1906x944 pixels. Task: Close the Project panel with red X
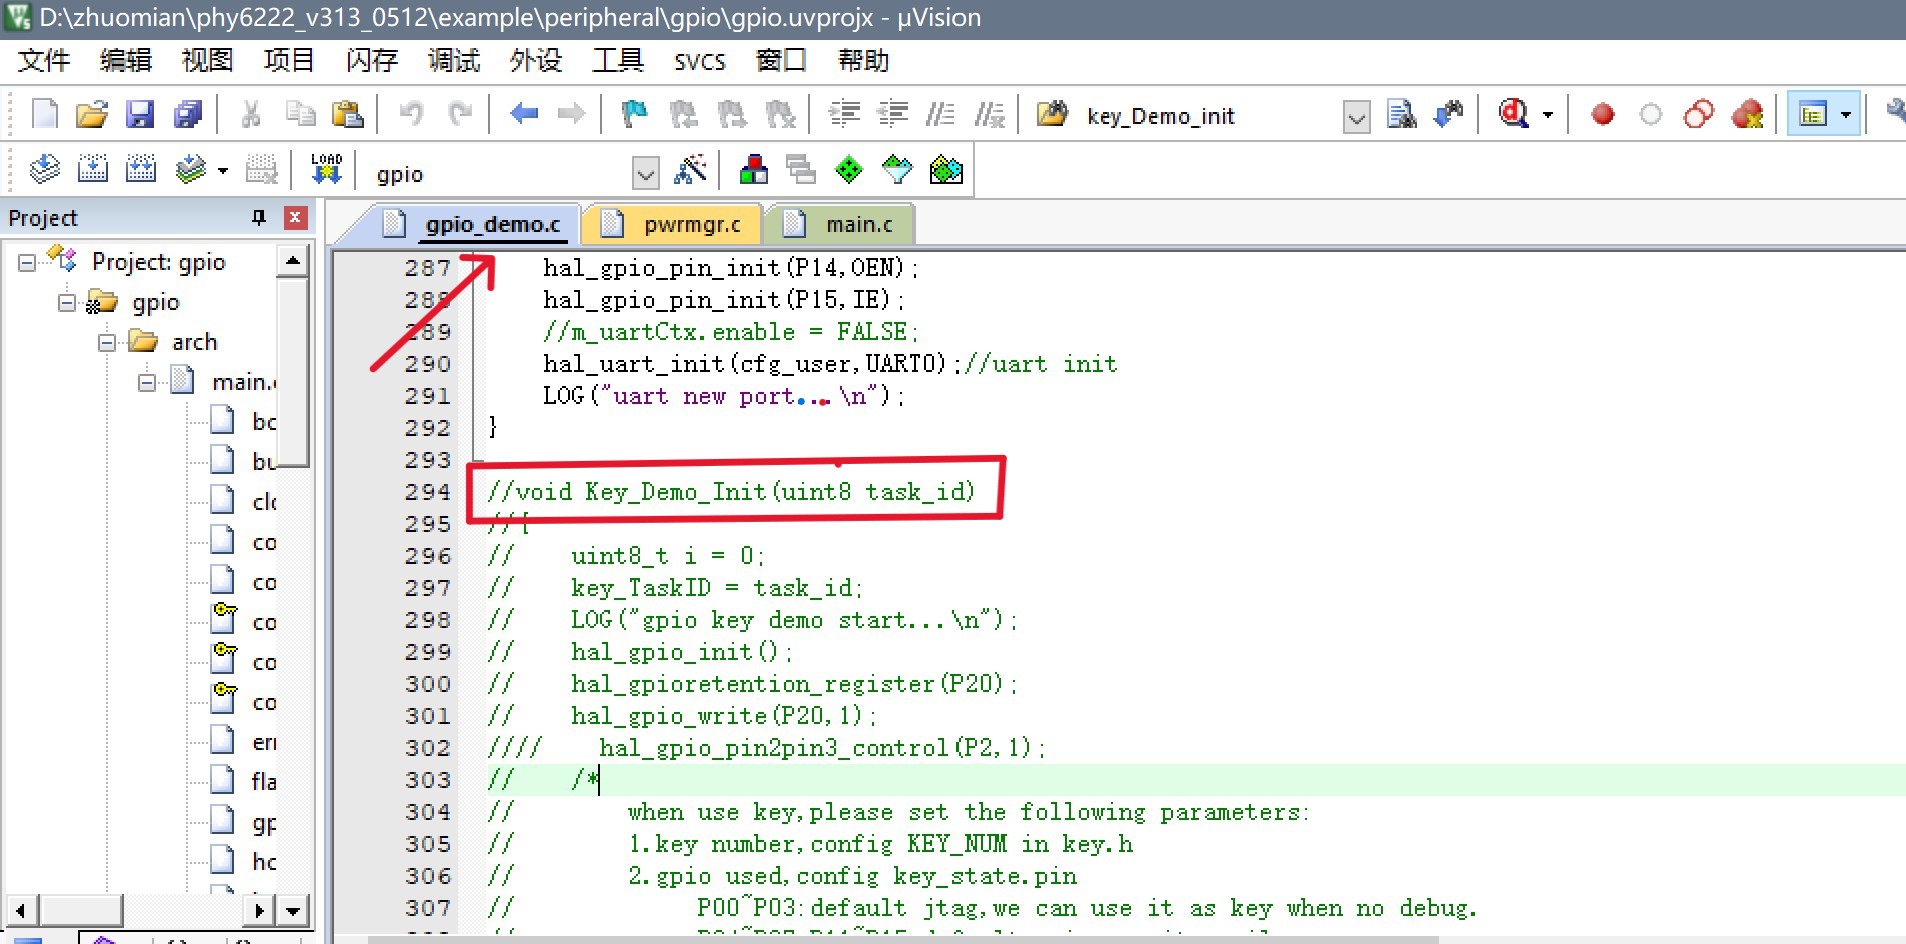[x=295, y=217]
